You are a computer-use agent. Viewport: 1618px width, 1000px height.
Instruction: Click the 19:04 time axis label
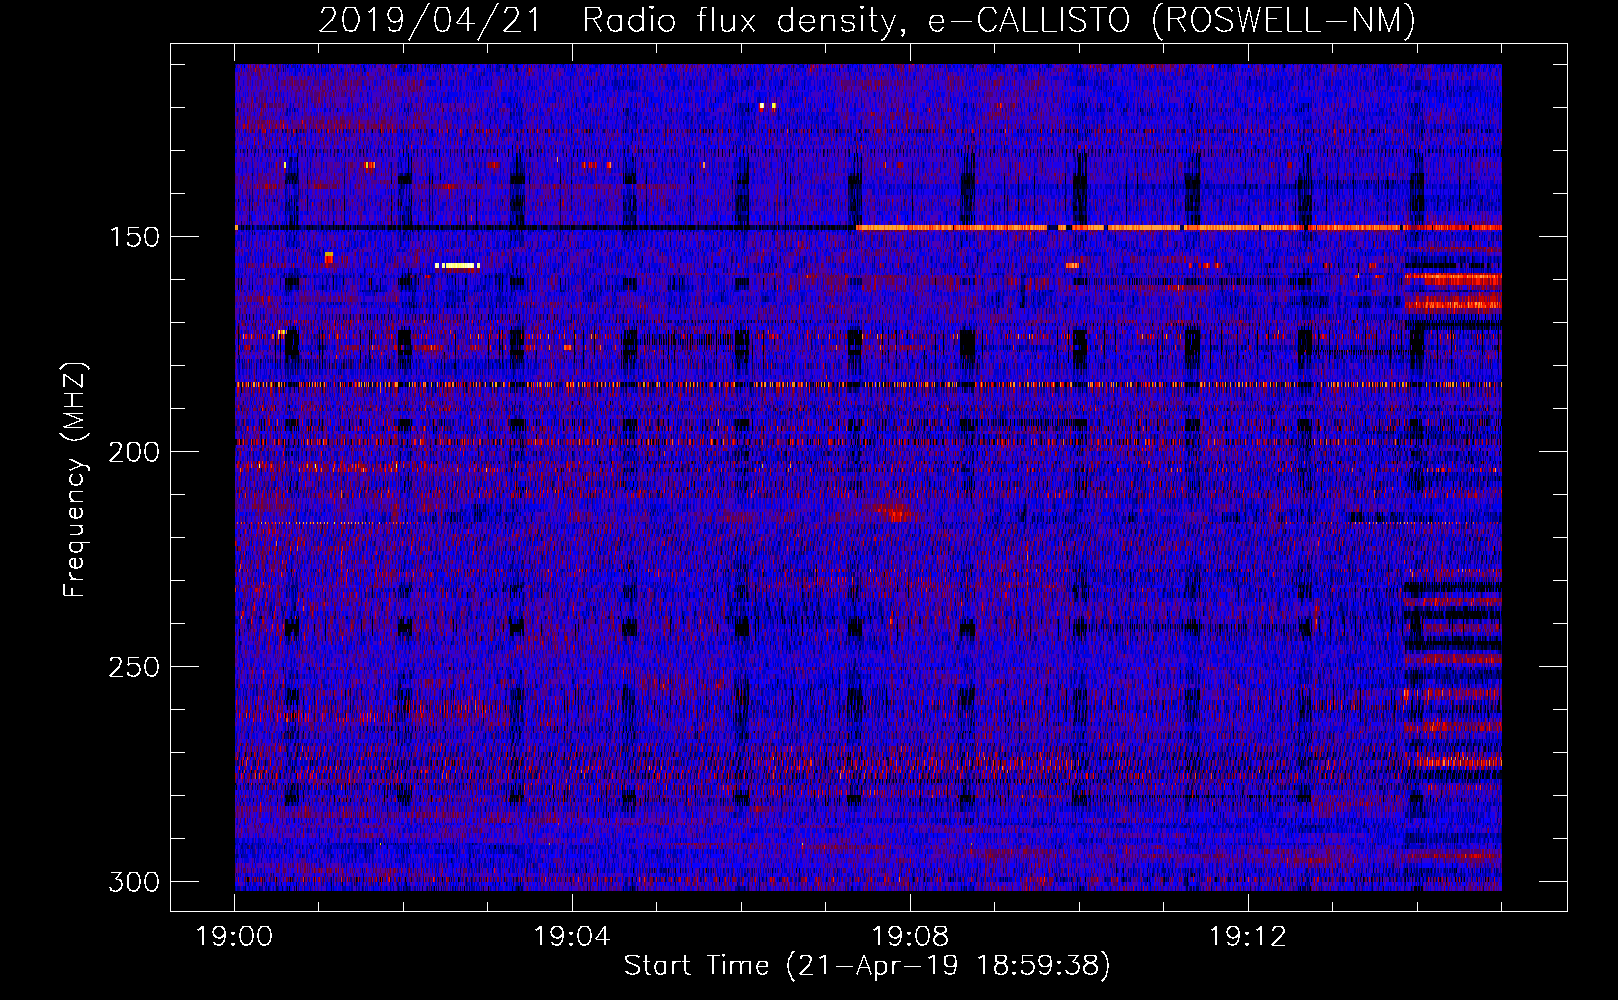tap(572, 937)
